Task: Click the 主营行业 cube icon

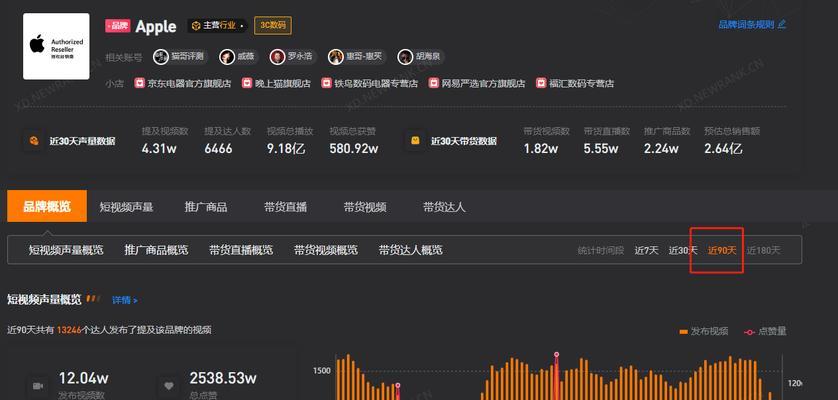Action: click(x=196, y=26)
